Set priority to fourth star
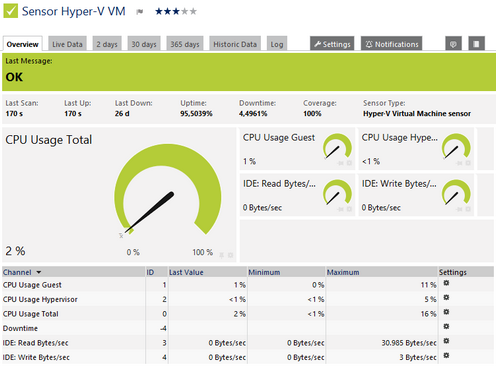The image size is (496, 366). 184,12
